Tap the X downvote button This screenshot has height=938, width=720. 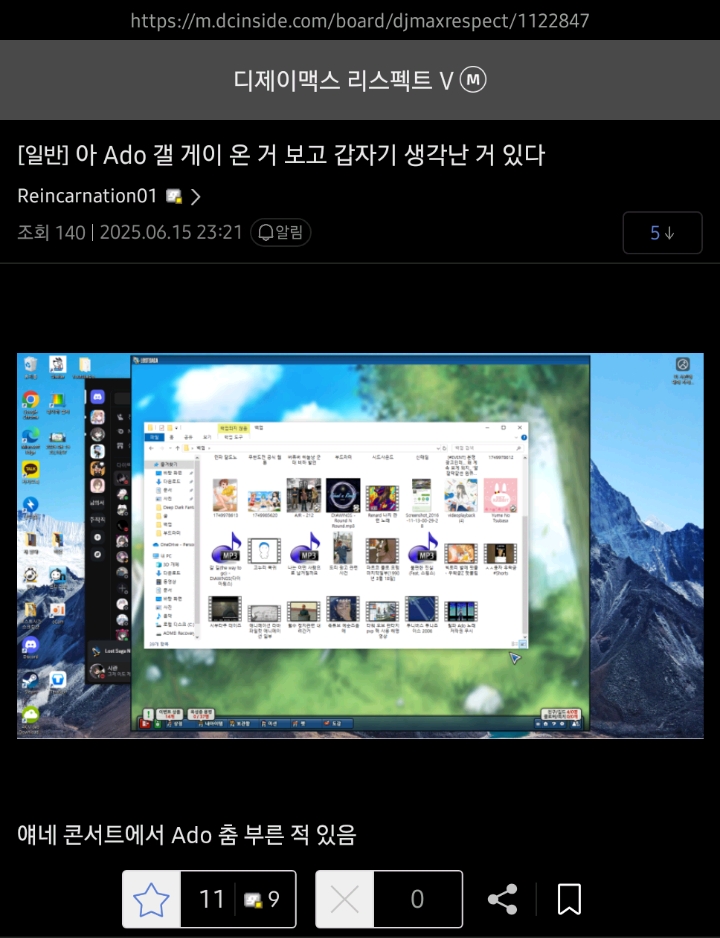(x=344, y=899)
